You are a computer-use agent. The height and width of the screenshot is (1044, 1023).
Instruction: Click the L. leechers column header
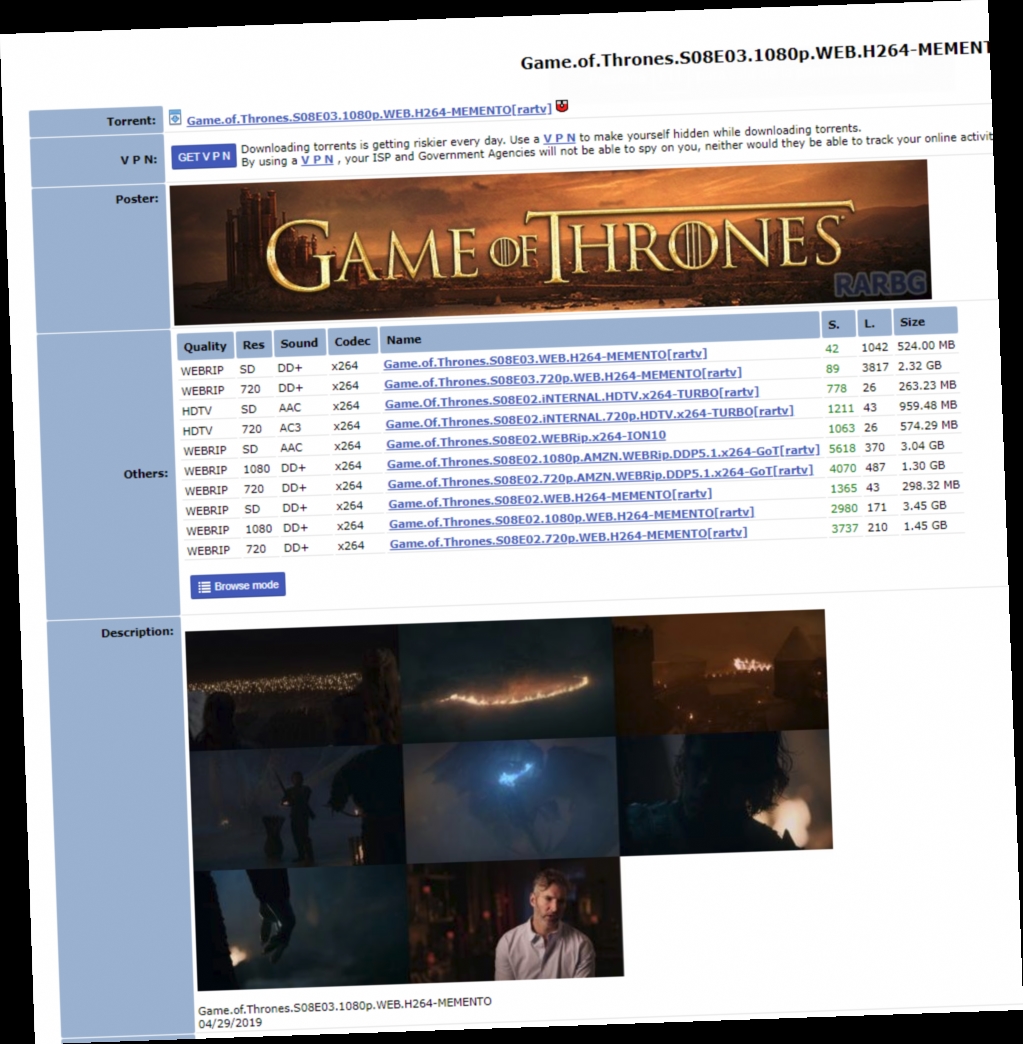pyautogui.click(x=872, y=323)
